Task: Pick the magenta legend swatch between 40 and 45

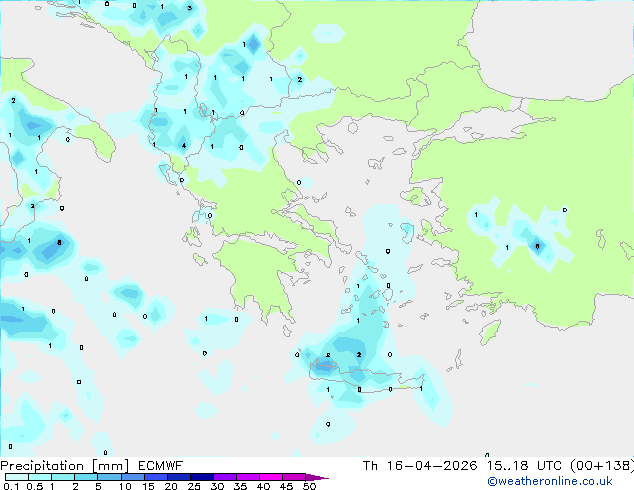Action: tap(271, 477)
